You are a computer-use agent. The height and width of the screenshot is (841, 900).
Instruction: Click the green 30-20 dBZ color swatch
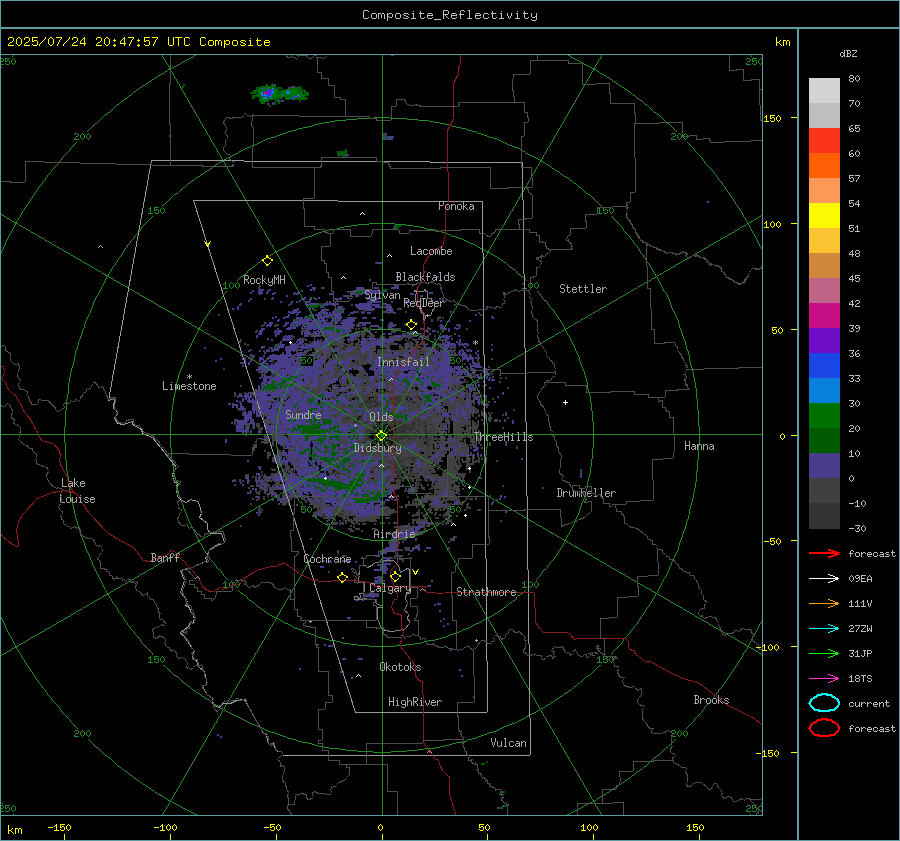824,416
